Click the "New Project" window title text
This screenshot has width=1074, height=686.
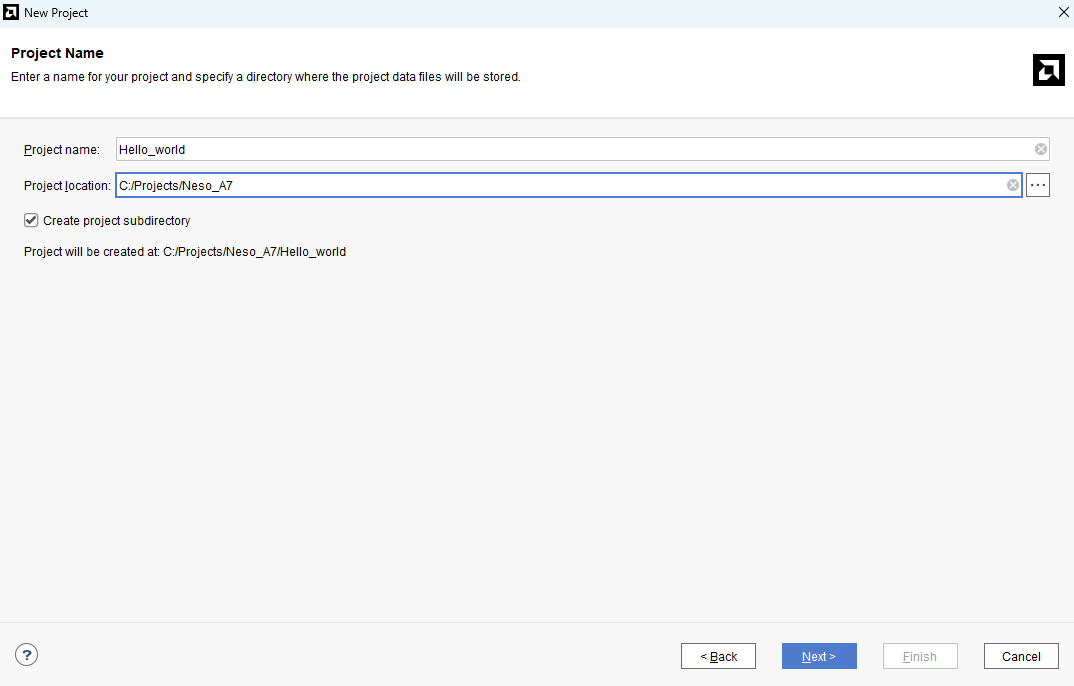pos(56,13)
